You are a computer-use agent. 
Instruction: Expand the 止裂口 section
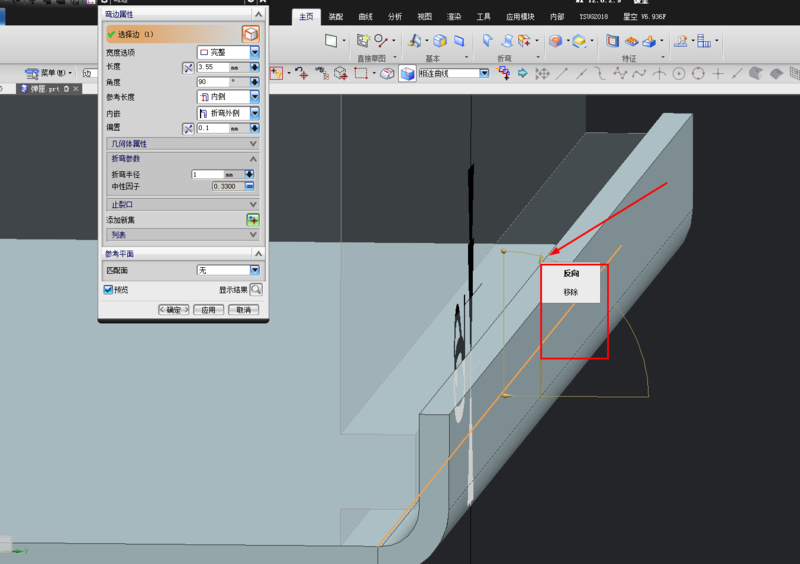(x=183, y=204)
